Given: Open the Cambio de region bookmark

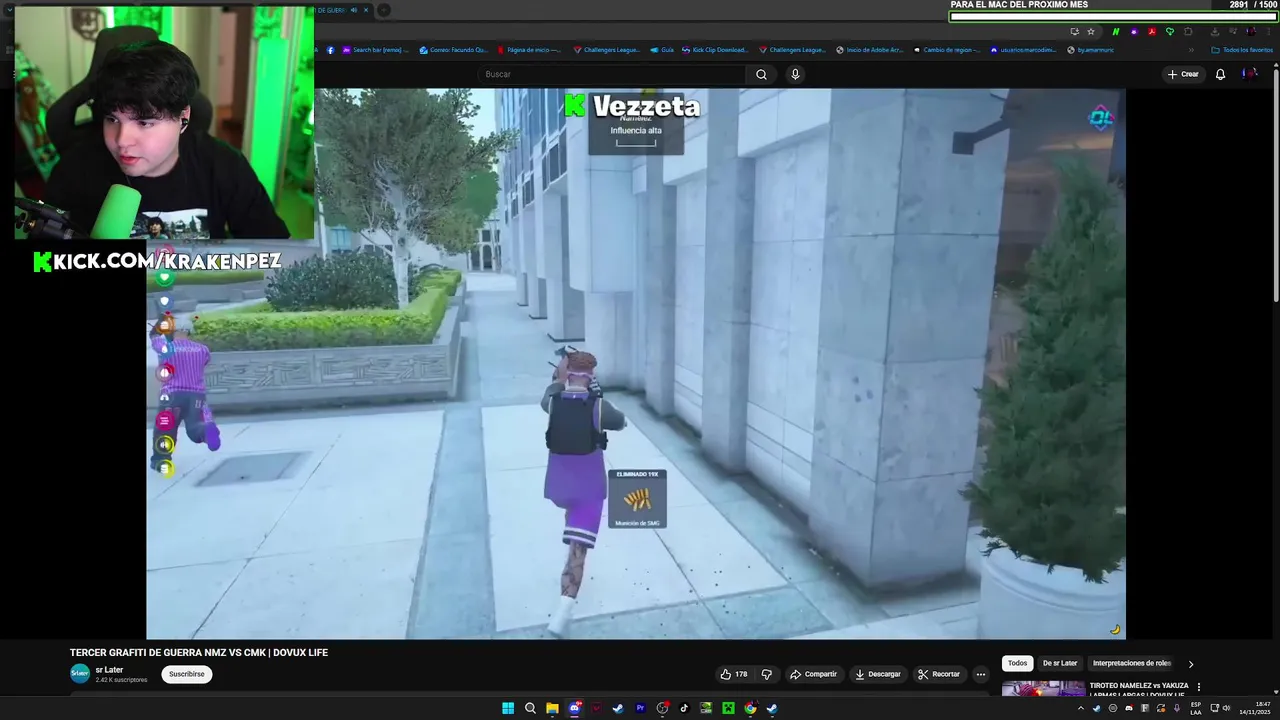Looking at the screenshot, I should point(946,49).
